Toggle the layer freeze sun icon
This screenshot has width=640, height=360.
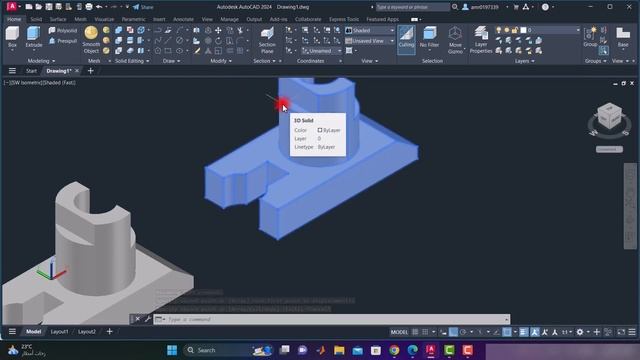coord(507,30)
